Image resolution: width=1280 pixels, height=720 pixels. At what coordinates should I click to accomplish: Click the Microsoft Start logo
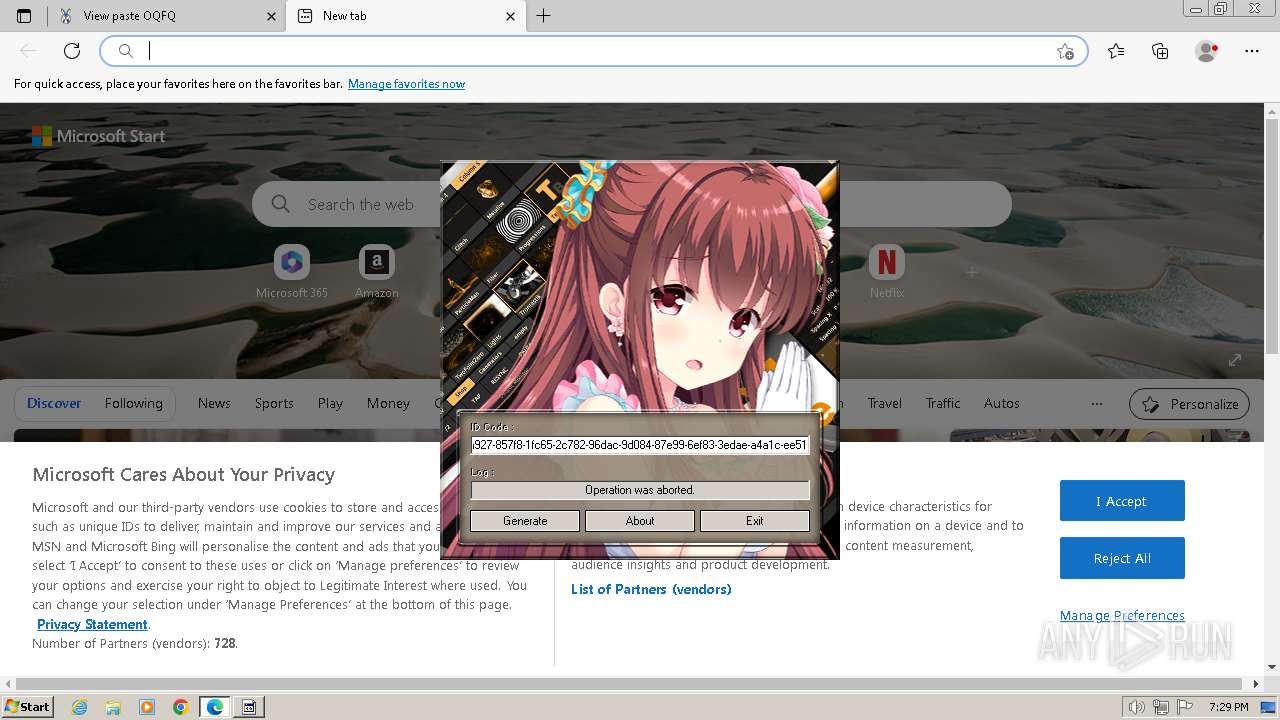coord(98,136)
